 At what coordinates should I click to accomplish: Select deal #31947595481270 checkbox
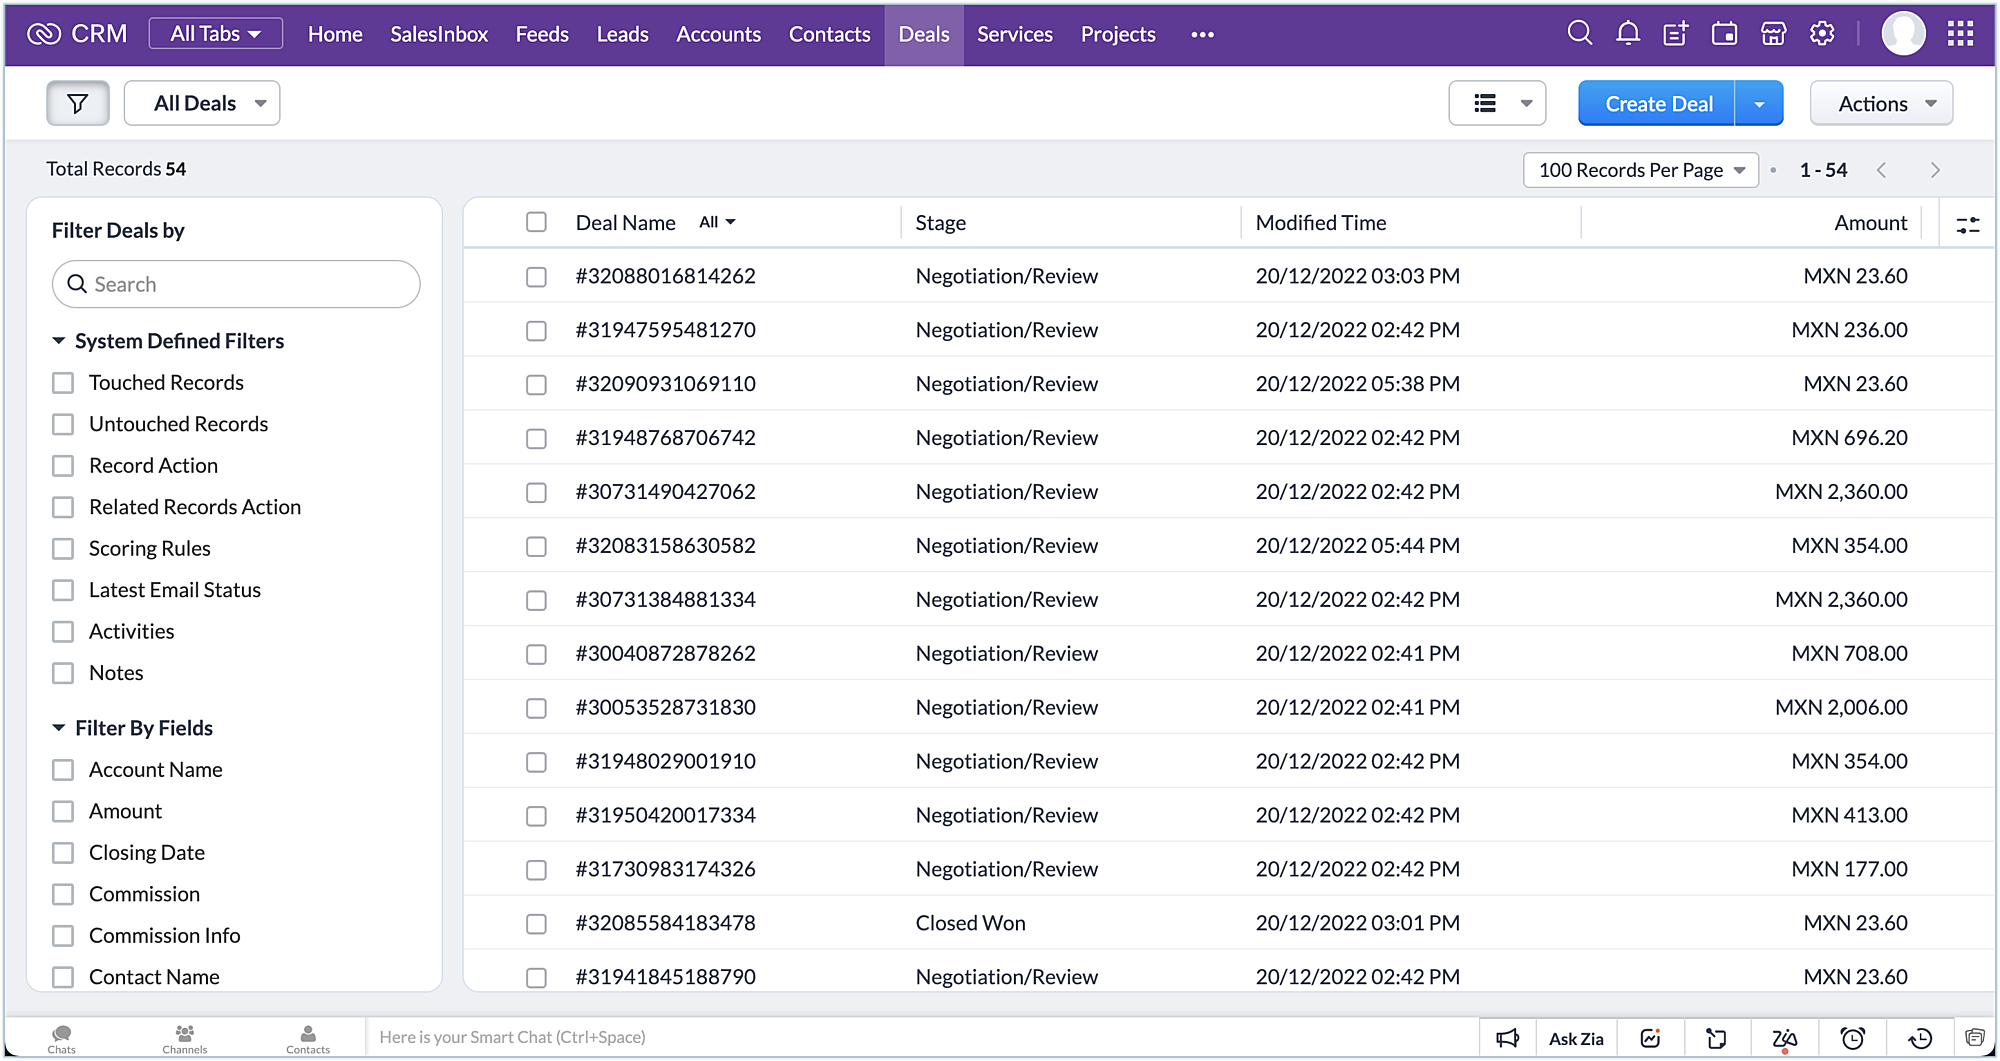[x=536, y=330]
